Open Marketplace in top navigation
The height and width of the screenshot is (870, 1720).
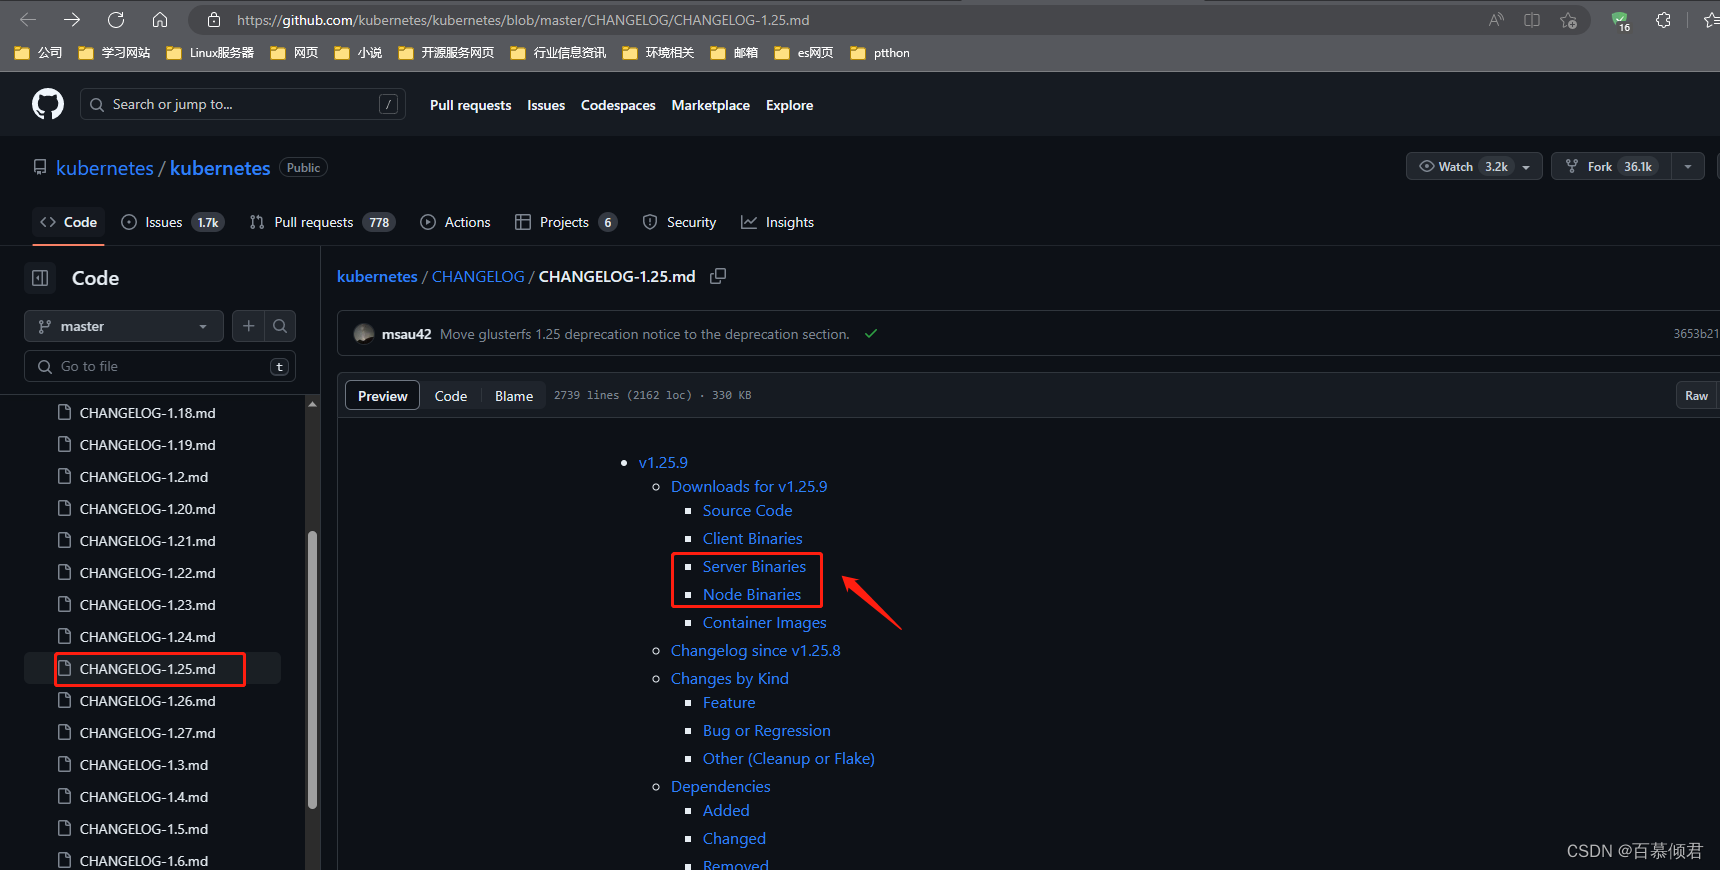click(711, 105)
